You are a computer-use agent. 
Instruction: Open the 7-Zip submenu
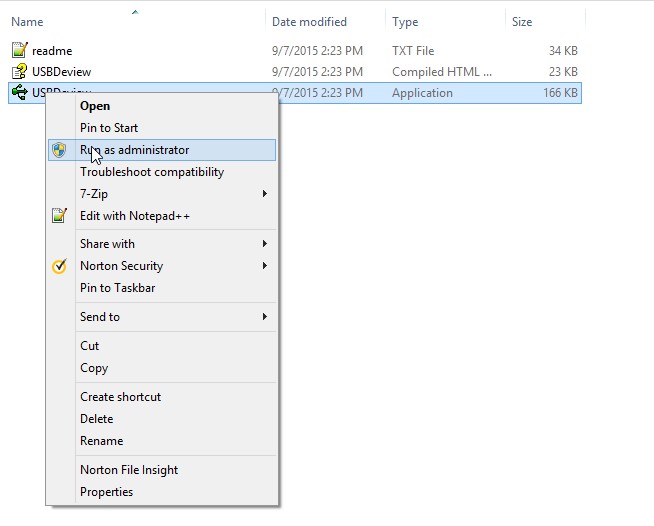[x=162, y=194]
